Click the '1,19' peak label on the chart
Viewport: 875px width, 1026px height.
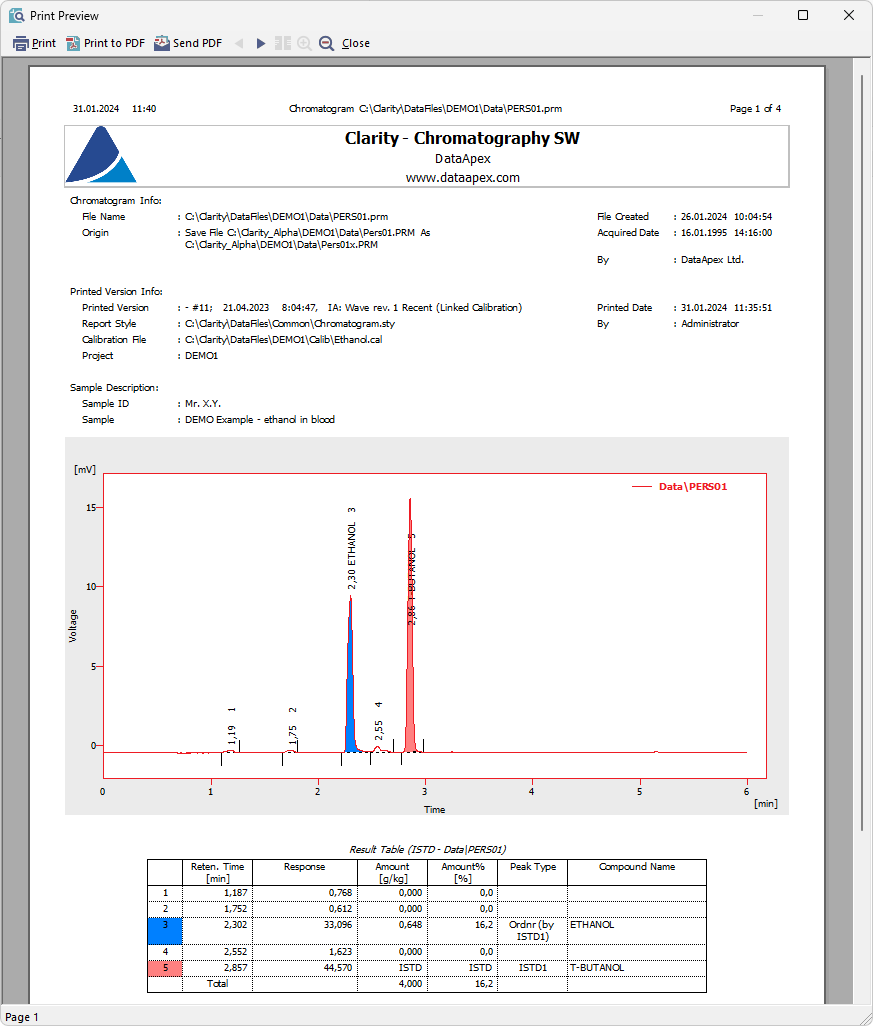click(232, 735)
